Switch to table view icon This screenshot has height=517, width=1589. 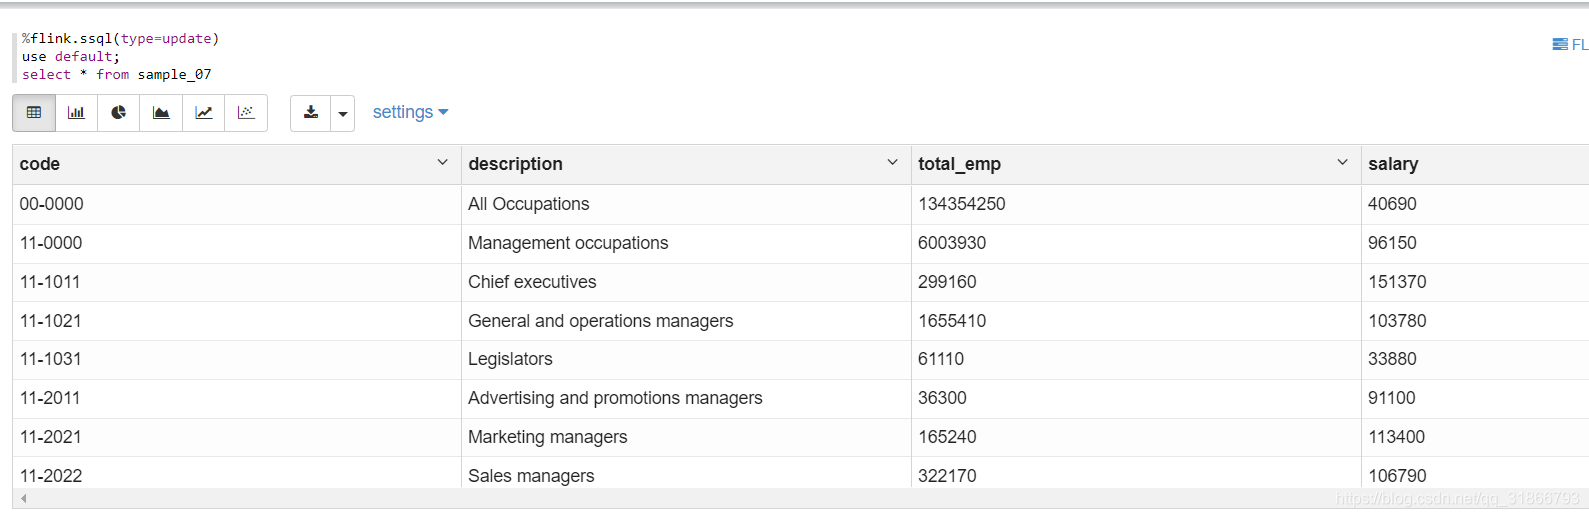click(x=34, y=113)
